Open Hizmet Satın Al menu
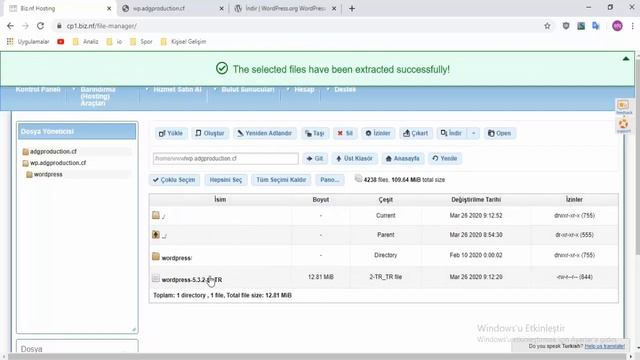The image size is (640, 360). [x=178, y=89]
